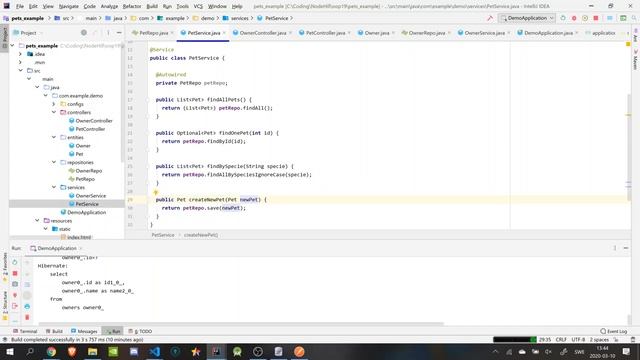Image resolution: width=640 pixels, height=360 pixels.
Task: Click the CRLF line separator in status bar
Action: 561,340
